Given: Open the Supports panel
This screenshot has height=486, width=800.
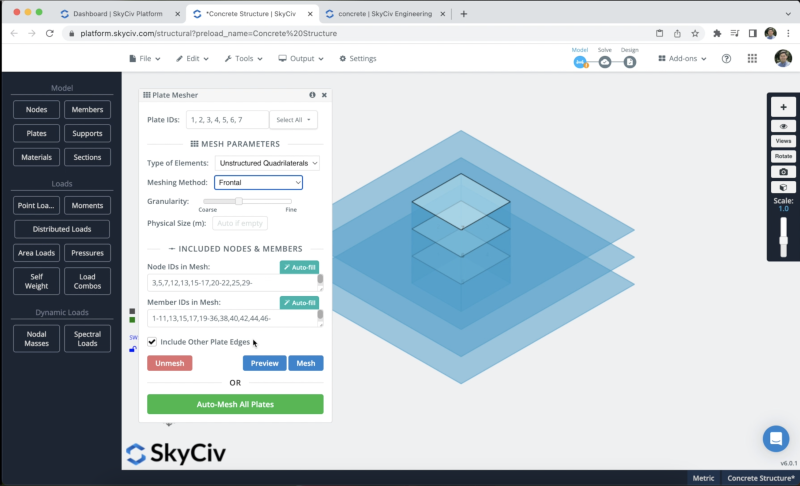Looking at the screenshot, I should tap(87, 134).
